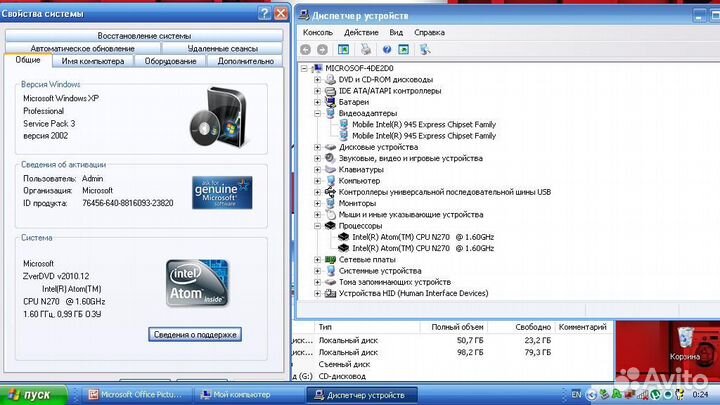Click the console tree view toolbar icon
The height and width of the screenshot is (405, 720).
pyautogui.click(x=343, y=50)
